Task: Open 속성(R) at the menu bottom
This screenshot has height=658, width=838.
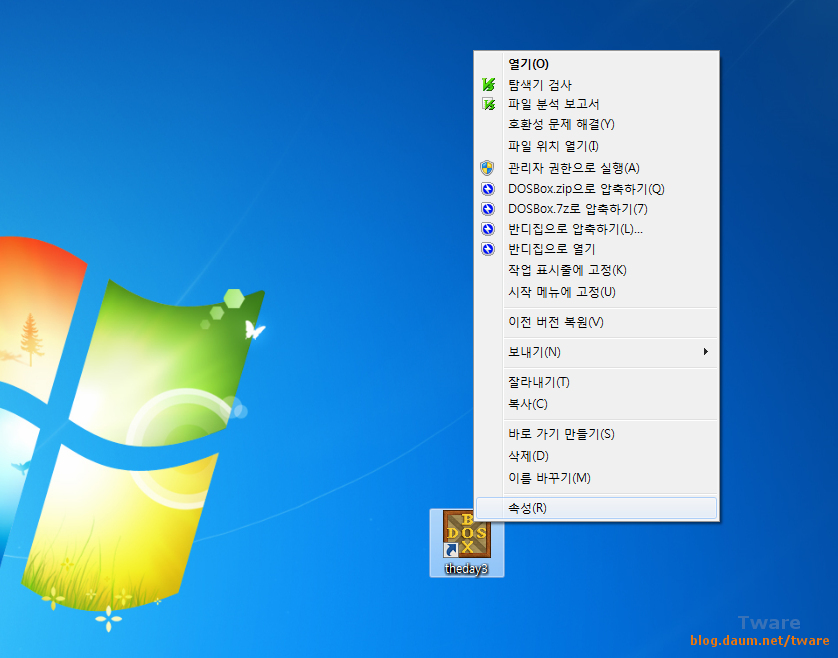Action: 596,508
